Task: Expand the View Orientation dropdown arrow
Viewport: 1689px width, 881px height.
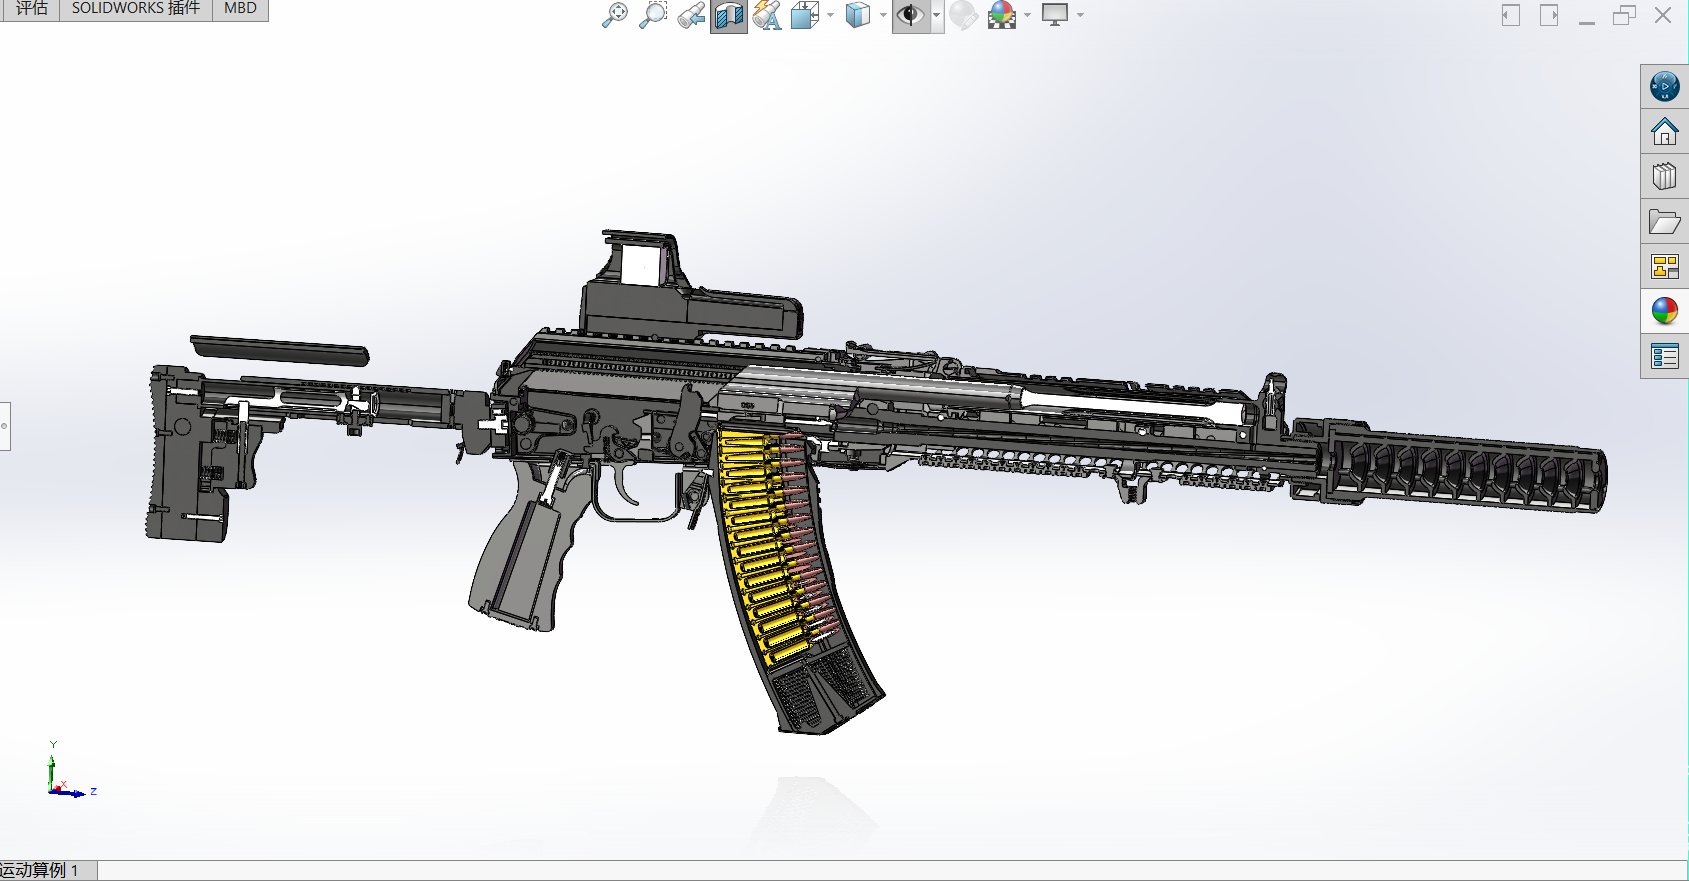Action: (830, 15)
